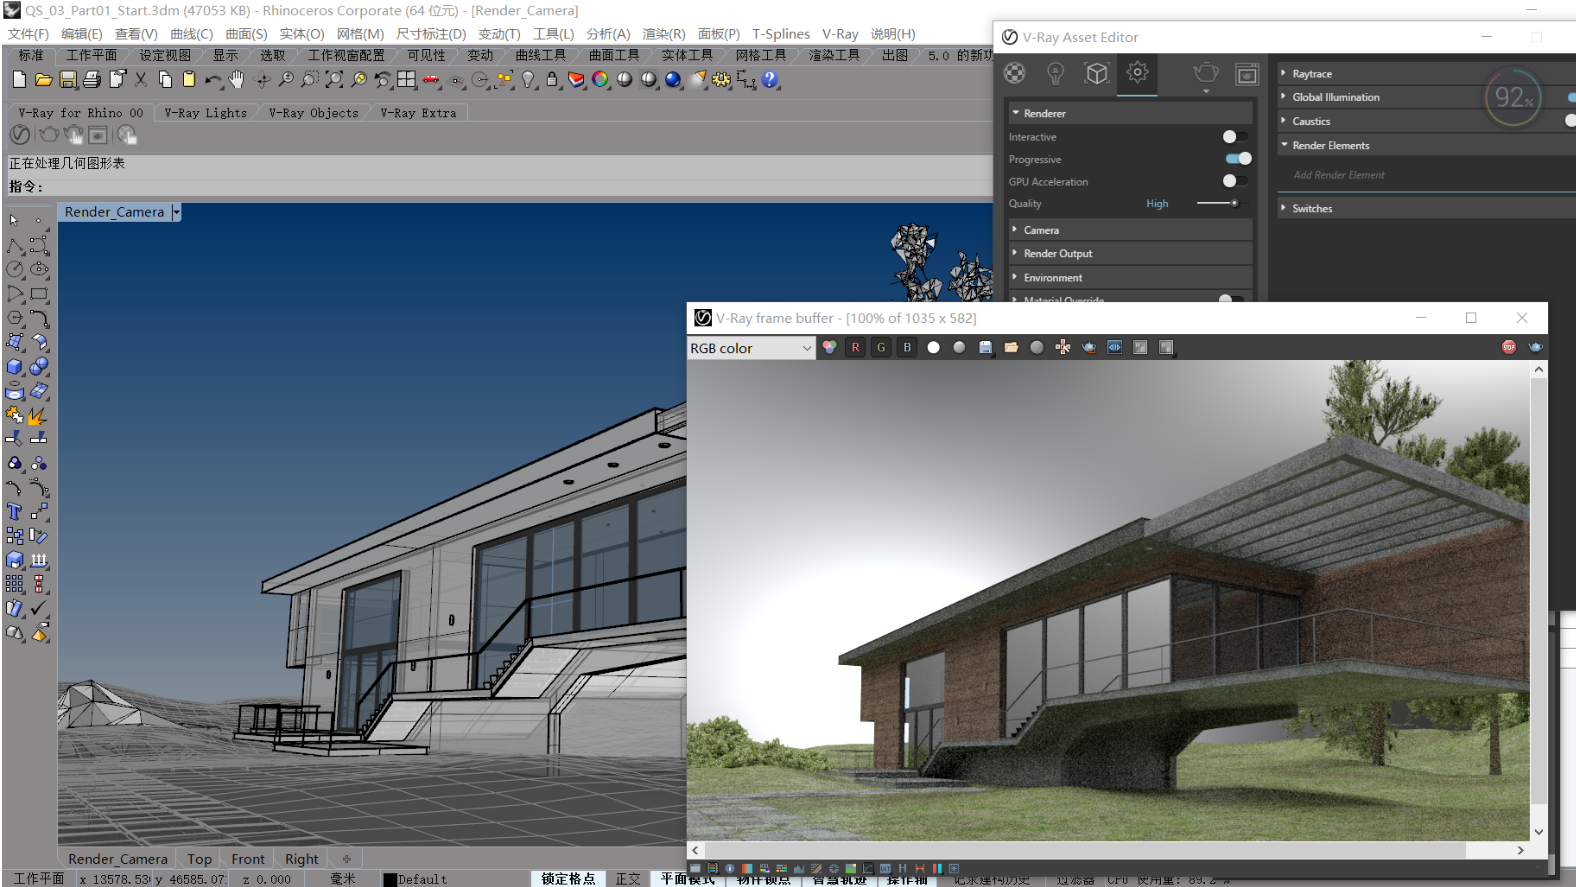Switch to the Top viewport tab
Screen dimensions: 1576x887
[199, 859]
